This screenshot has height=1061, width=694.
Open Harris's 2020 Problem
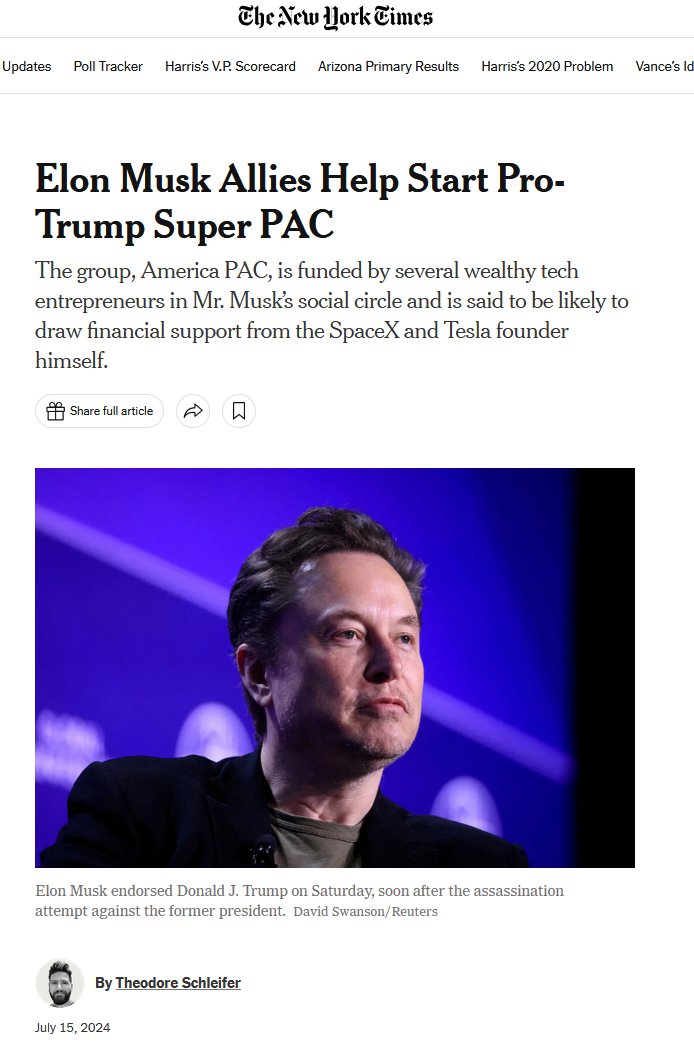[547, 66]
